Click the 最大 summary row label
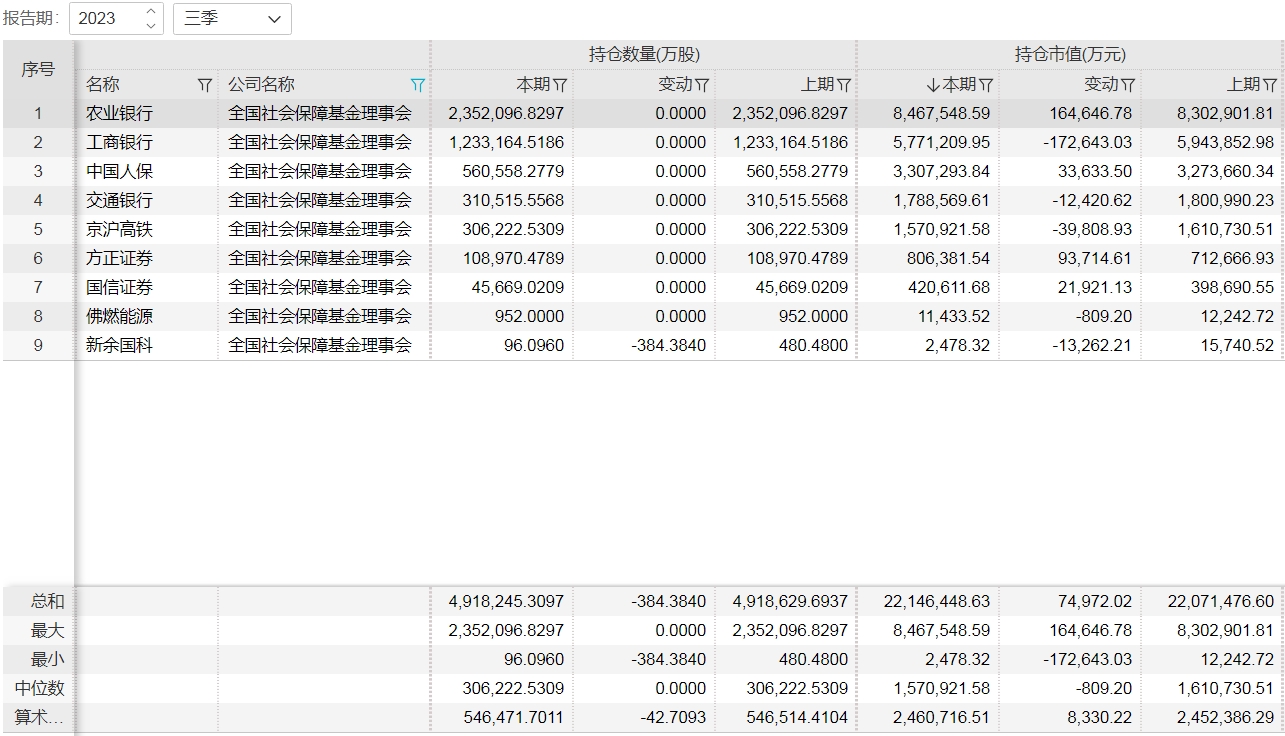 click(x=47, y=631)
